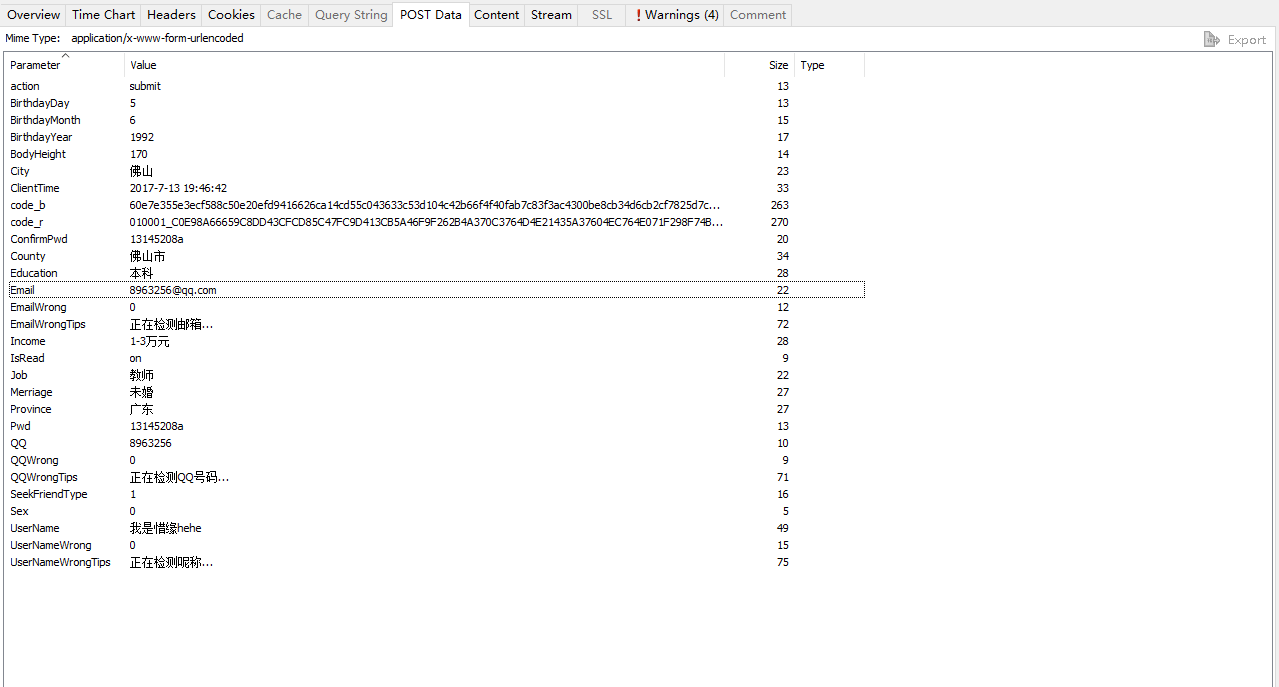The image size is (1279, 687).
Task: Select the ConfirmPwd parameter row
Action: [x=39, y=239]
